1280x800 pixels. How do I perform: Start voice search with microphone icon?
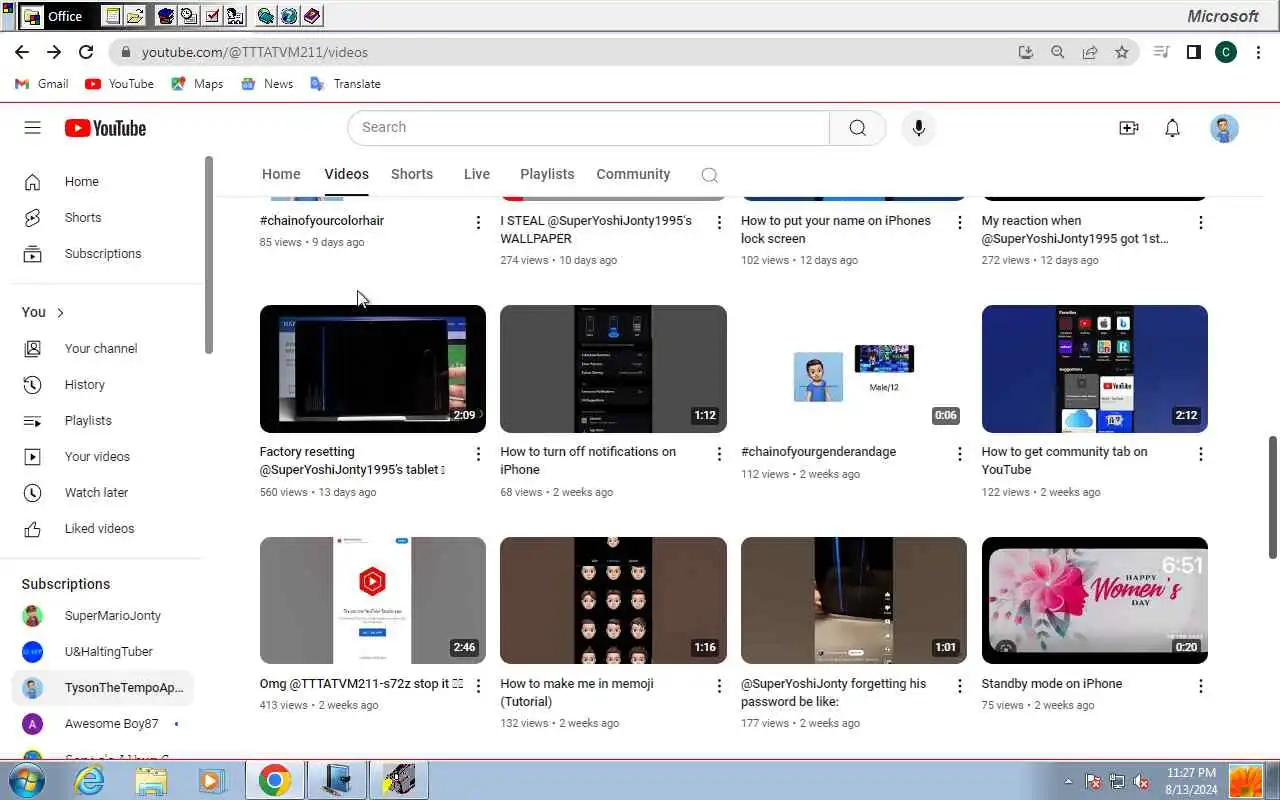pyautogui.click(x=919, y=128)
